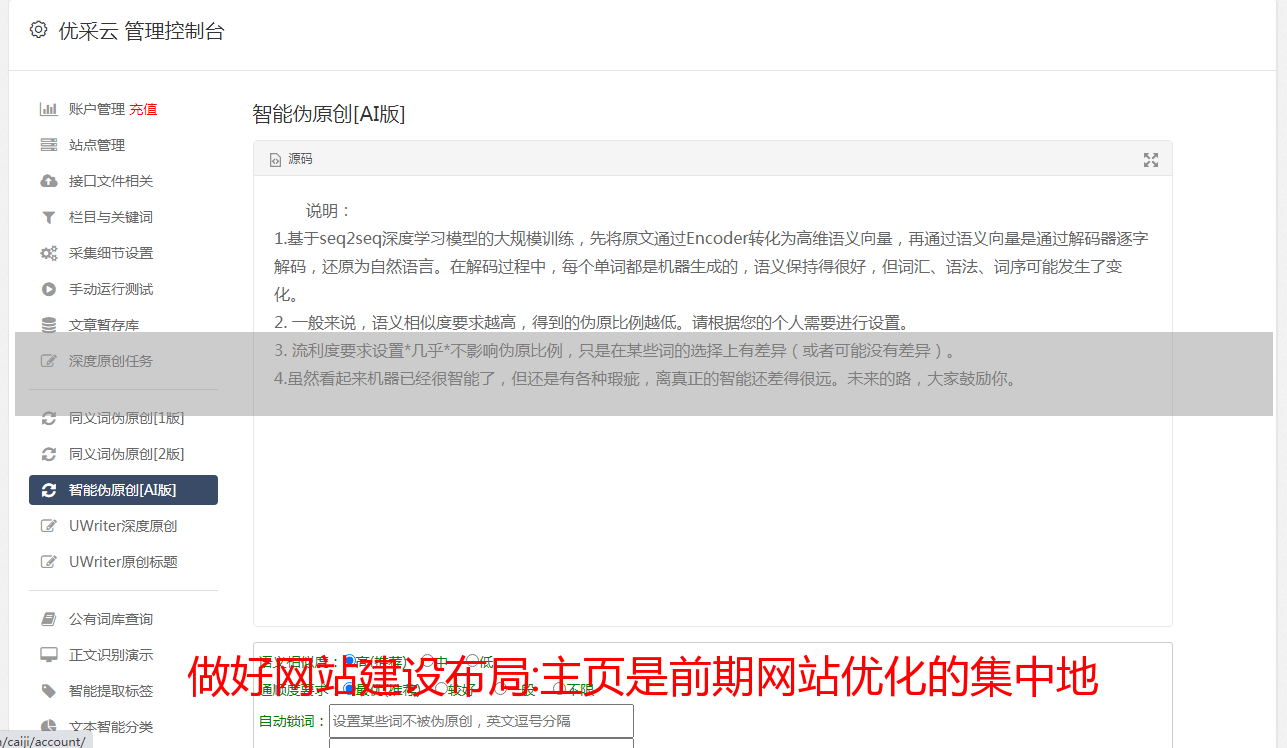The image size is (1287, 748).
Task: Click the cloud upload icon for 接口文件相关
Action: point(48,181)
